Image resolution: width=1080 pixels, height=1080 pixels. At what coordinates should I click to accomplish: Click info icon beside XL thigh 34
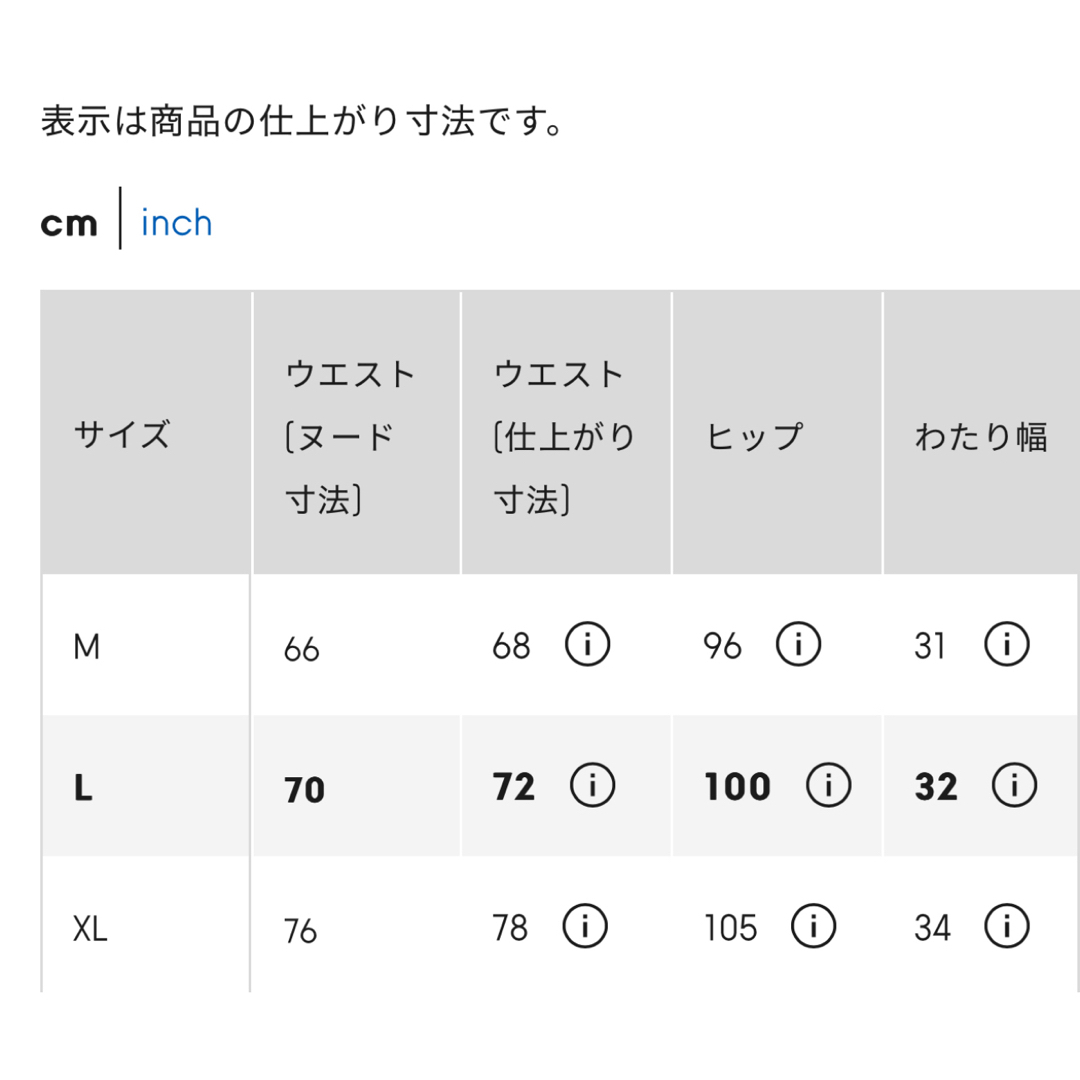pyautogui.click(x=1006, y=926)
